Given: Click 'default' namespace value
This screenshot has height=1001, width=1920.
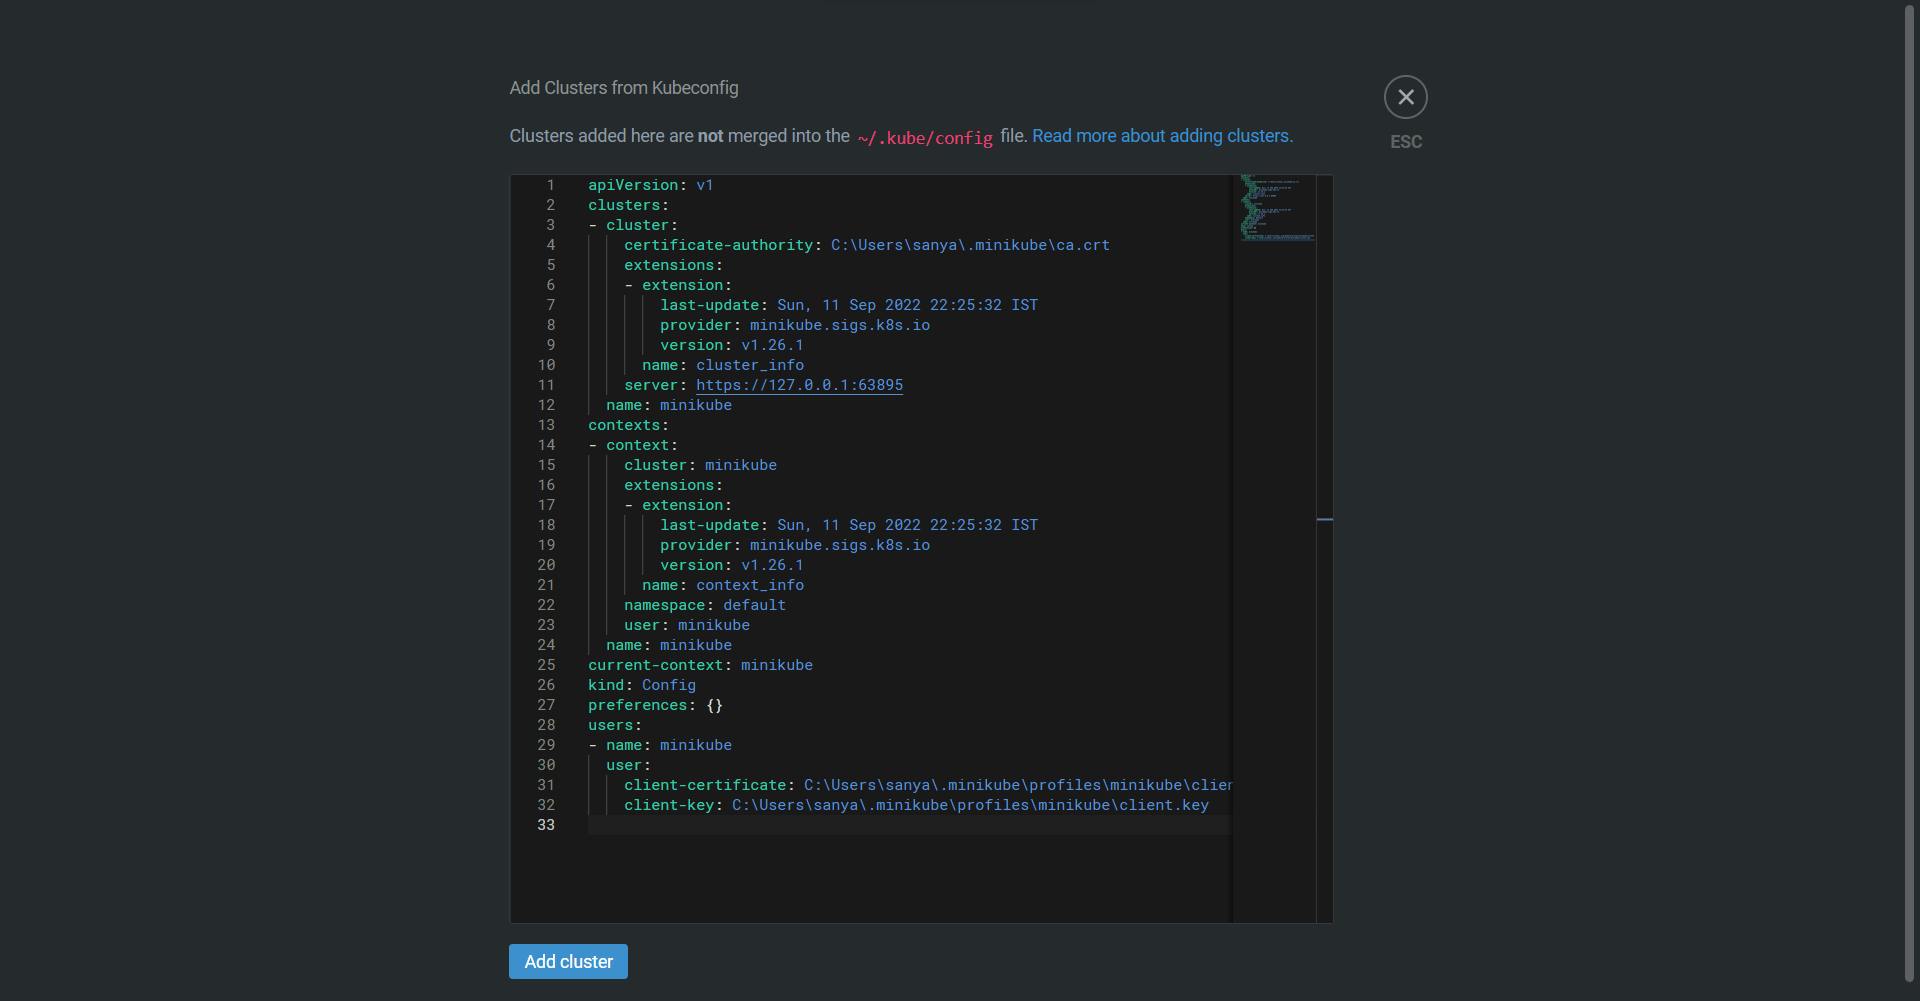Looking at the screenshot, I should click(754, 605).
